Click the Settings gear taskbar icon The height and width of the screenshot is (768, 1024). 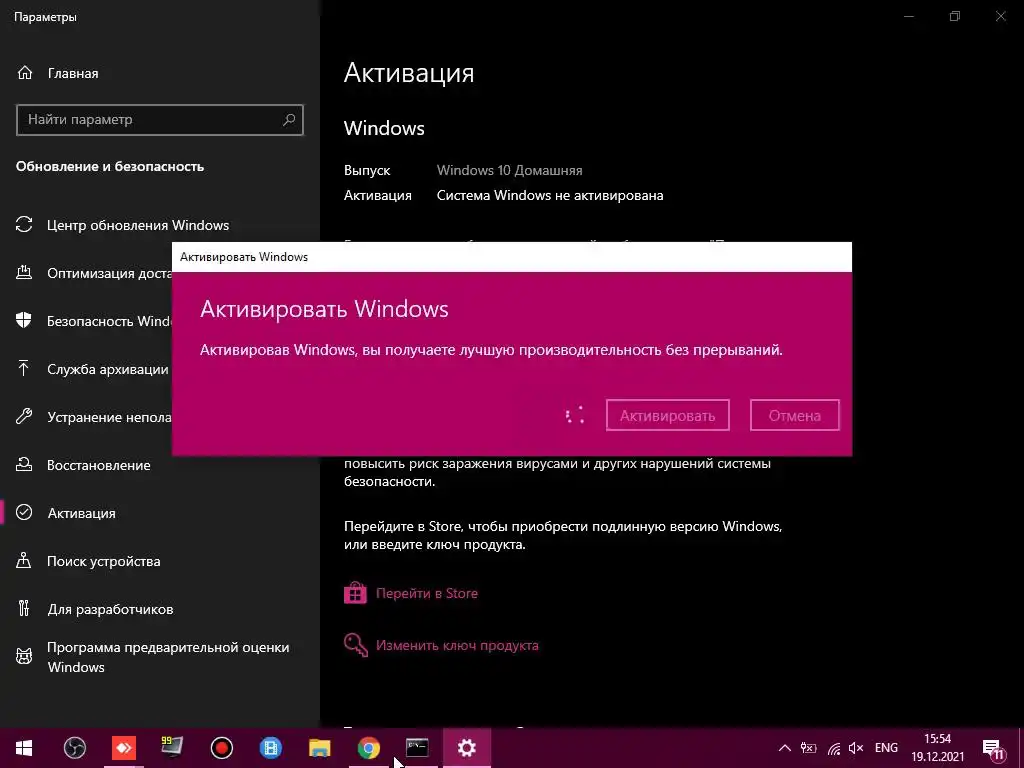coord(466,748)
